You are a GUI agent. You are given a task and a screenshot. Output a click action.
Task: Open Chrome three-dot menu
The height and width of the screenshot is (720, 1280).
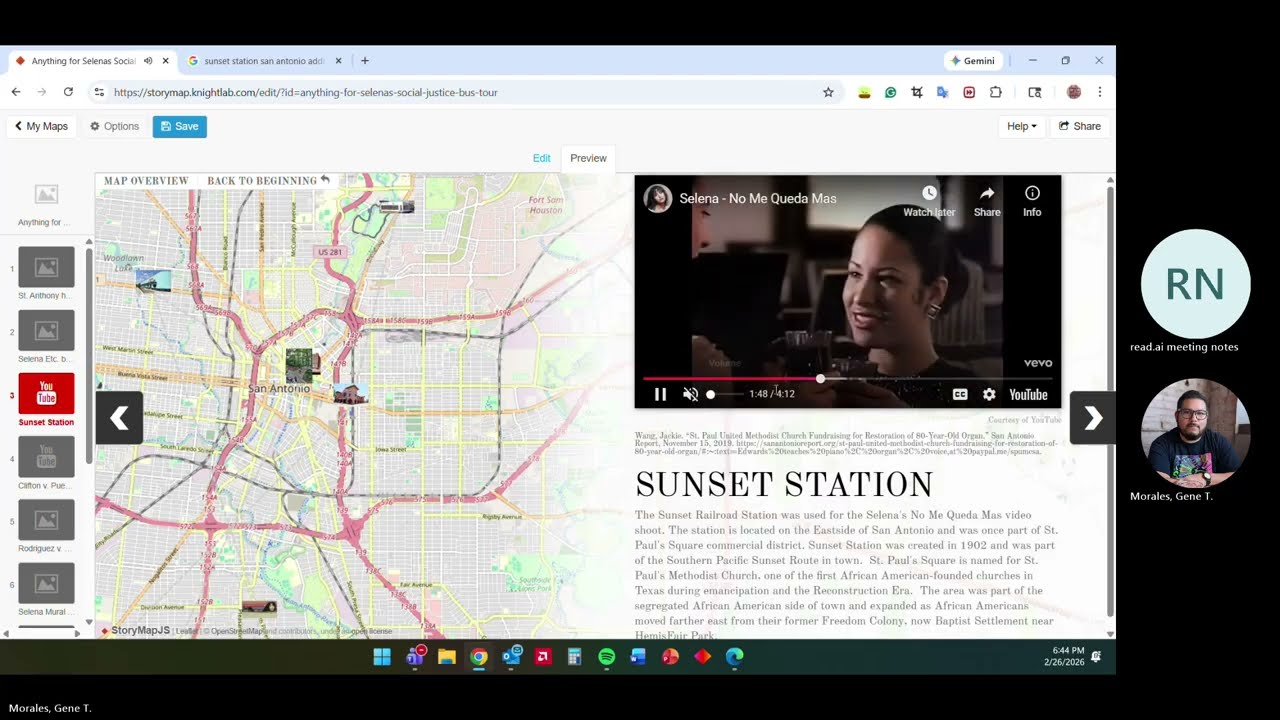(1100, 92)
